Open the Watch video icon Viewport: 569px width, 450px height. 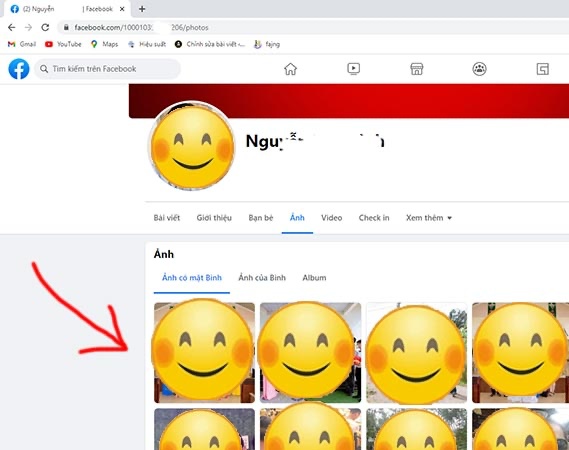point(353,69)
